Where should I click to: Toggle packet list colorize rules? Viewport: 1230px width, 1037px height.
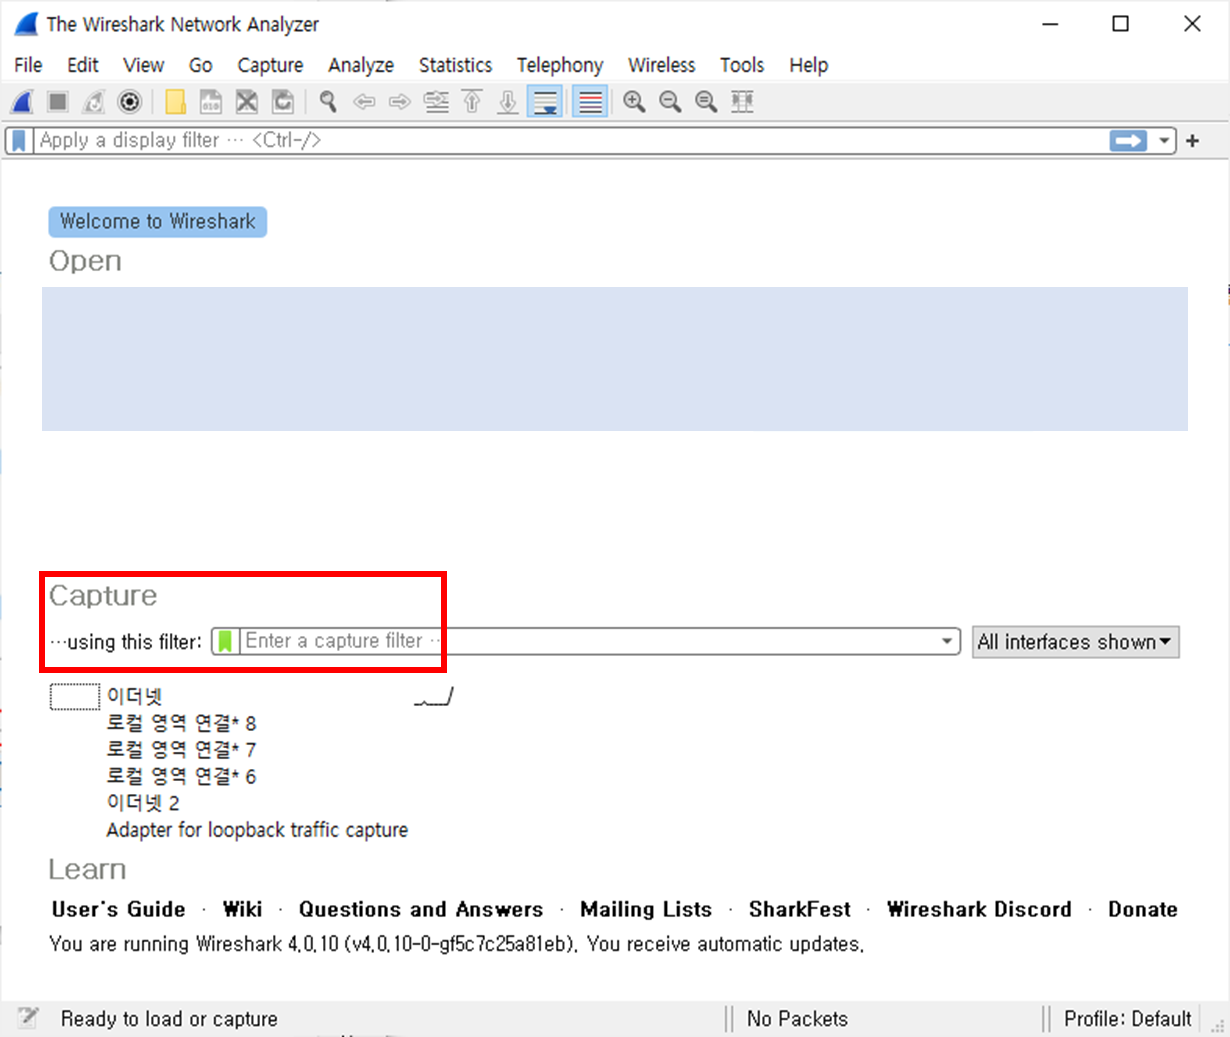590,101
